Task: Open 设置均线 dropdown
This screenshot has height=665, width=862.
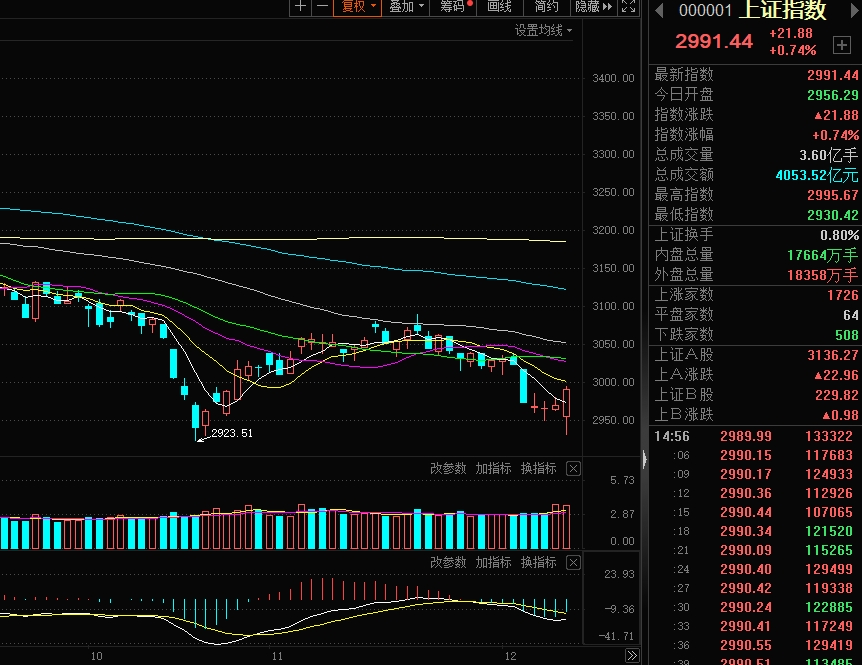Action: (x=543, y=31)
